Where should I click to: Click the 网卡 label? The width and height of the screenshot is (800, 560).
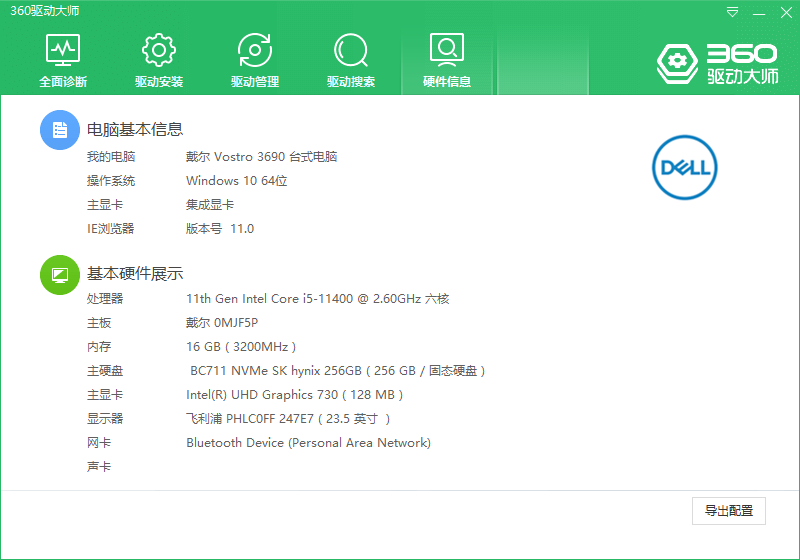click(99, 443)
